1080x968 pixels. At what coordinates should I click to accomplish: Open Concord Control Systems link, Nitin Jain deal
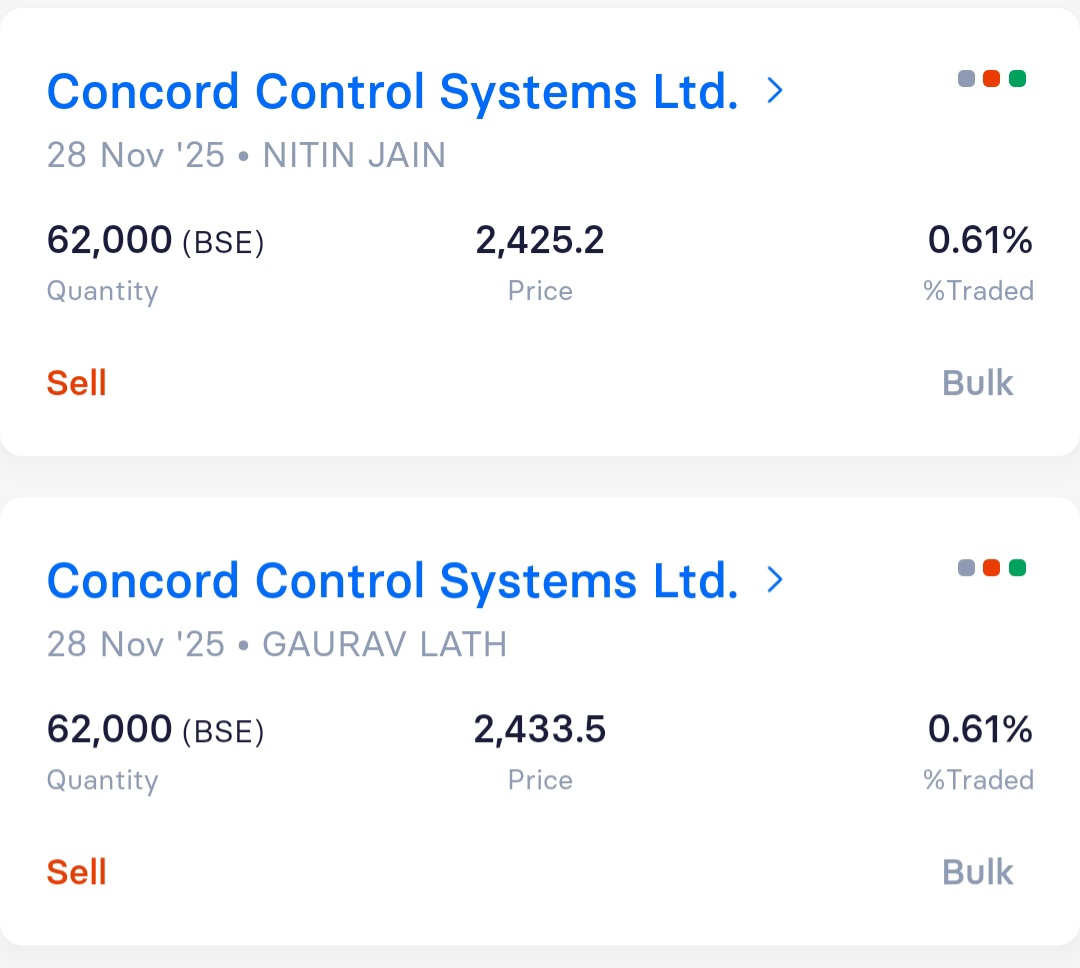point(392,92)
